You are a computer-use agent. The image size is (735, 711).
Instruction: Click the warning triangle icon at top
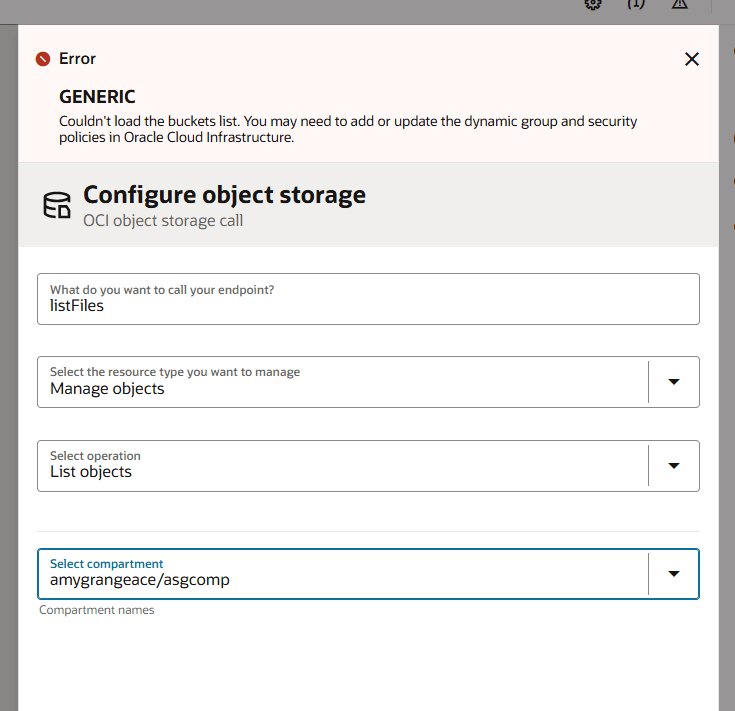pyautogui.click(x=680, y=4)
